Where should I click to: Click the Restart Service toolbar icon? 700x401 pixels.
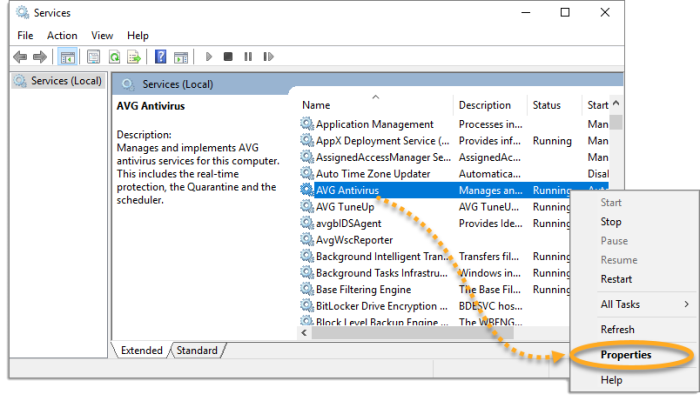pyautogui.click(x=268, y=57)
